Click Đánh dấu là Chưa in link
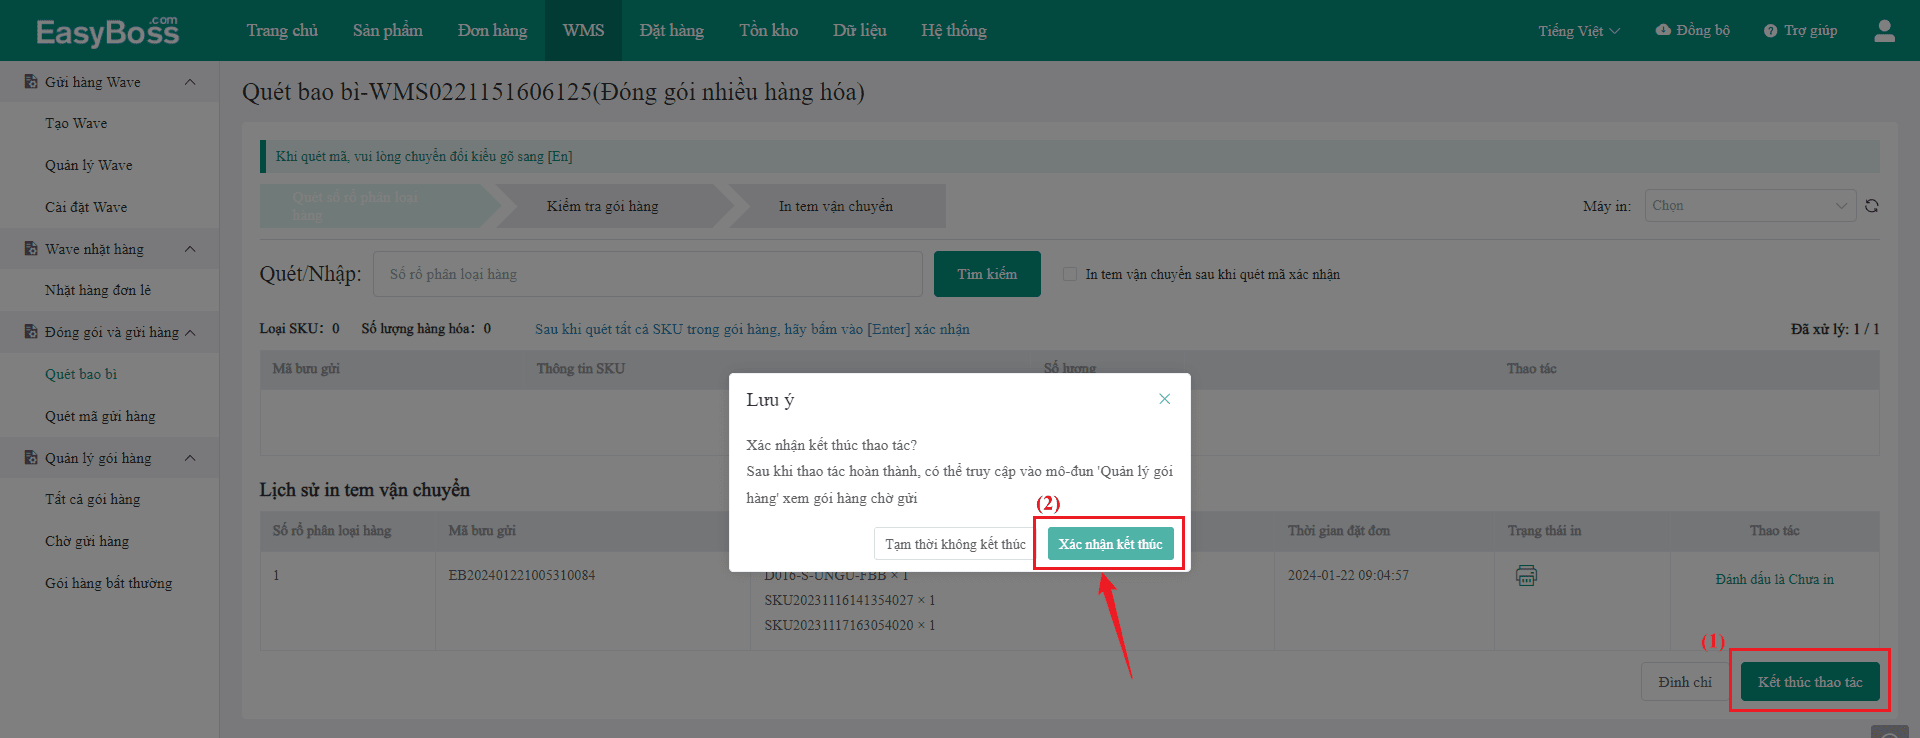 1774,580
